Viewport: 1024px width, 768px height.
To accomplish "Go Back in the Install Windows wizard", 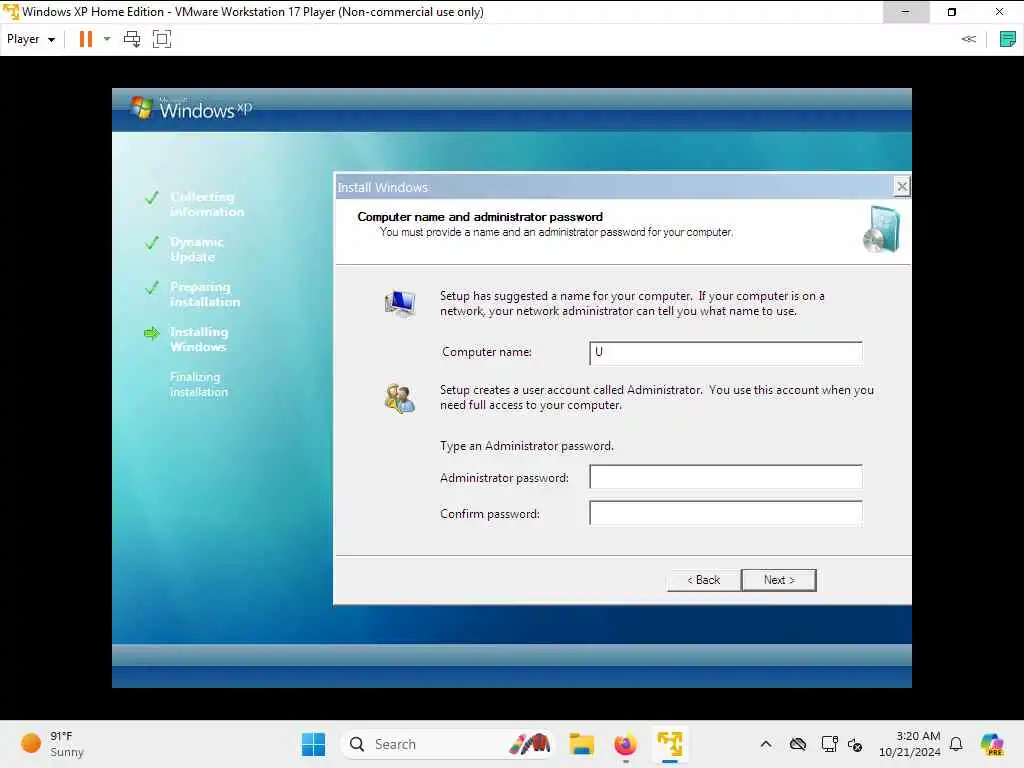I will click(703, 580).
